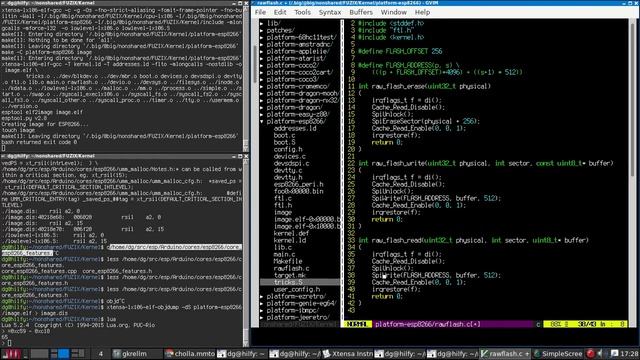Expand platform-ezretro/ folder arrow
Screen dimensions: 640x360
coord(262,297)
